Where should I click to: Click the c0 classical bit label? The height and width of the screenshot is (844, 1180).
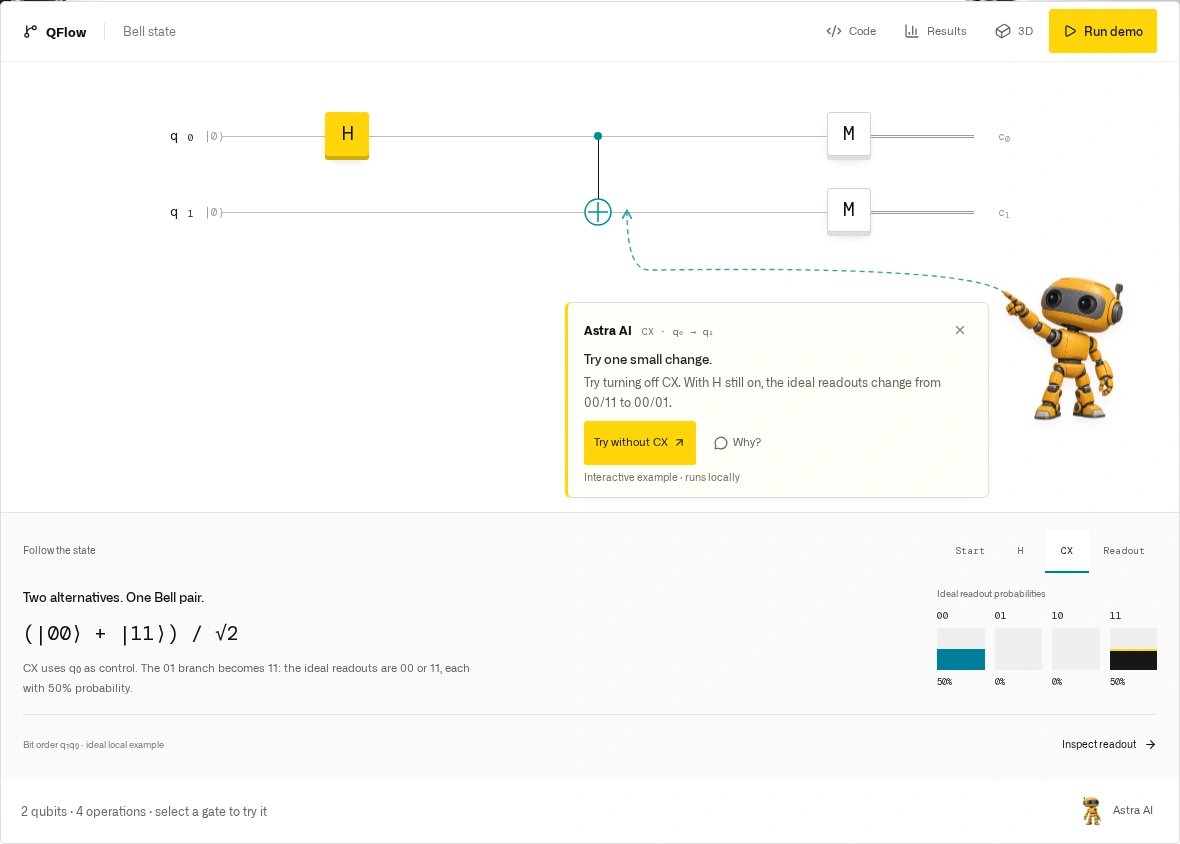[x=1004, y=138]
